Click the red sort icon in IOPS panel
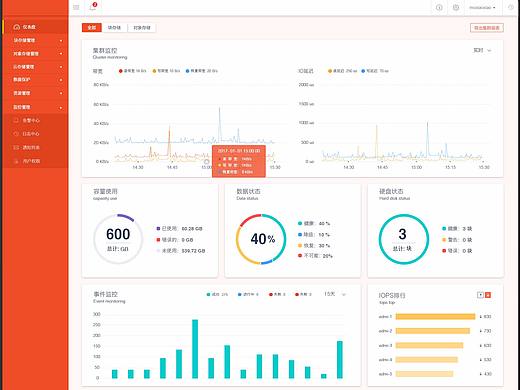Viewport: 520px width, 390px height. 488,295
